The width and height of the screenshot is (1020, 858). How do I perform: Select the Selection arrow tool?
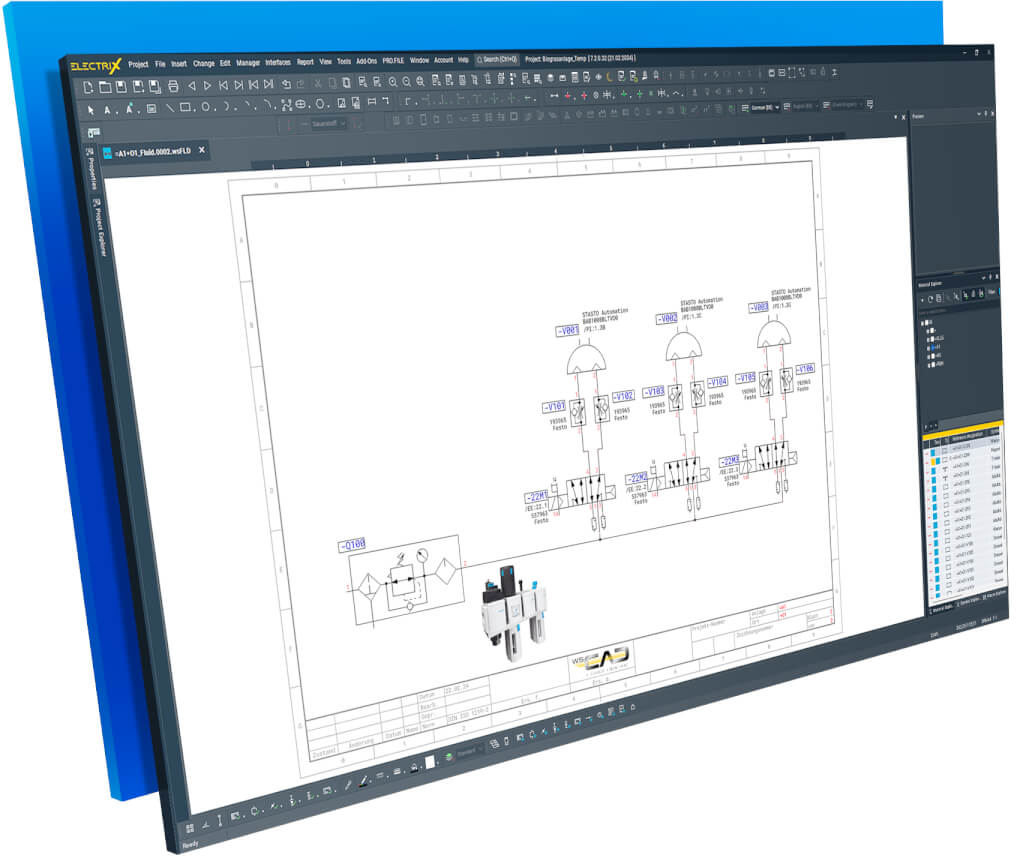click(91, 106)
